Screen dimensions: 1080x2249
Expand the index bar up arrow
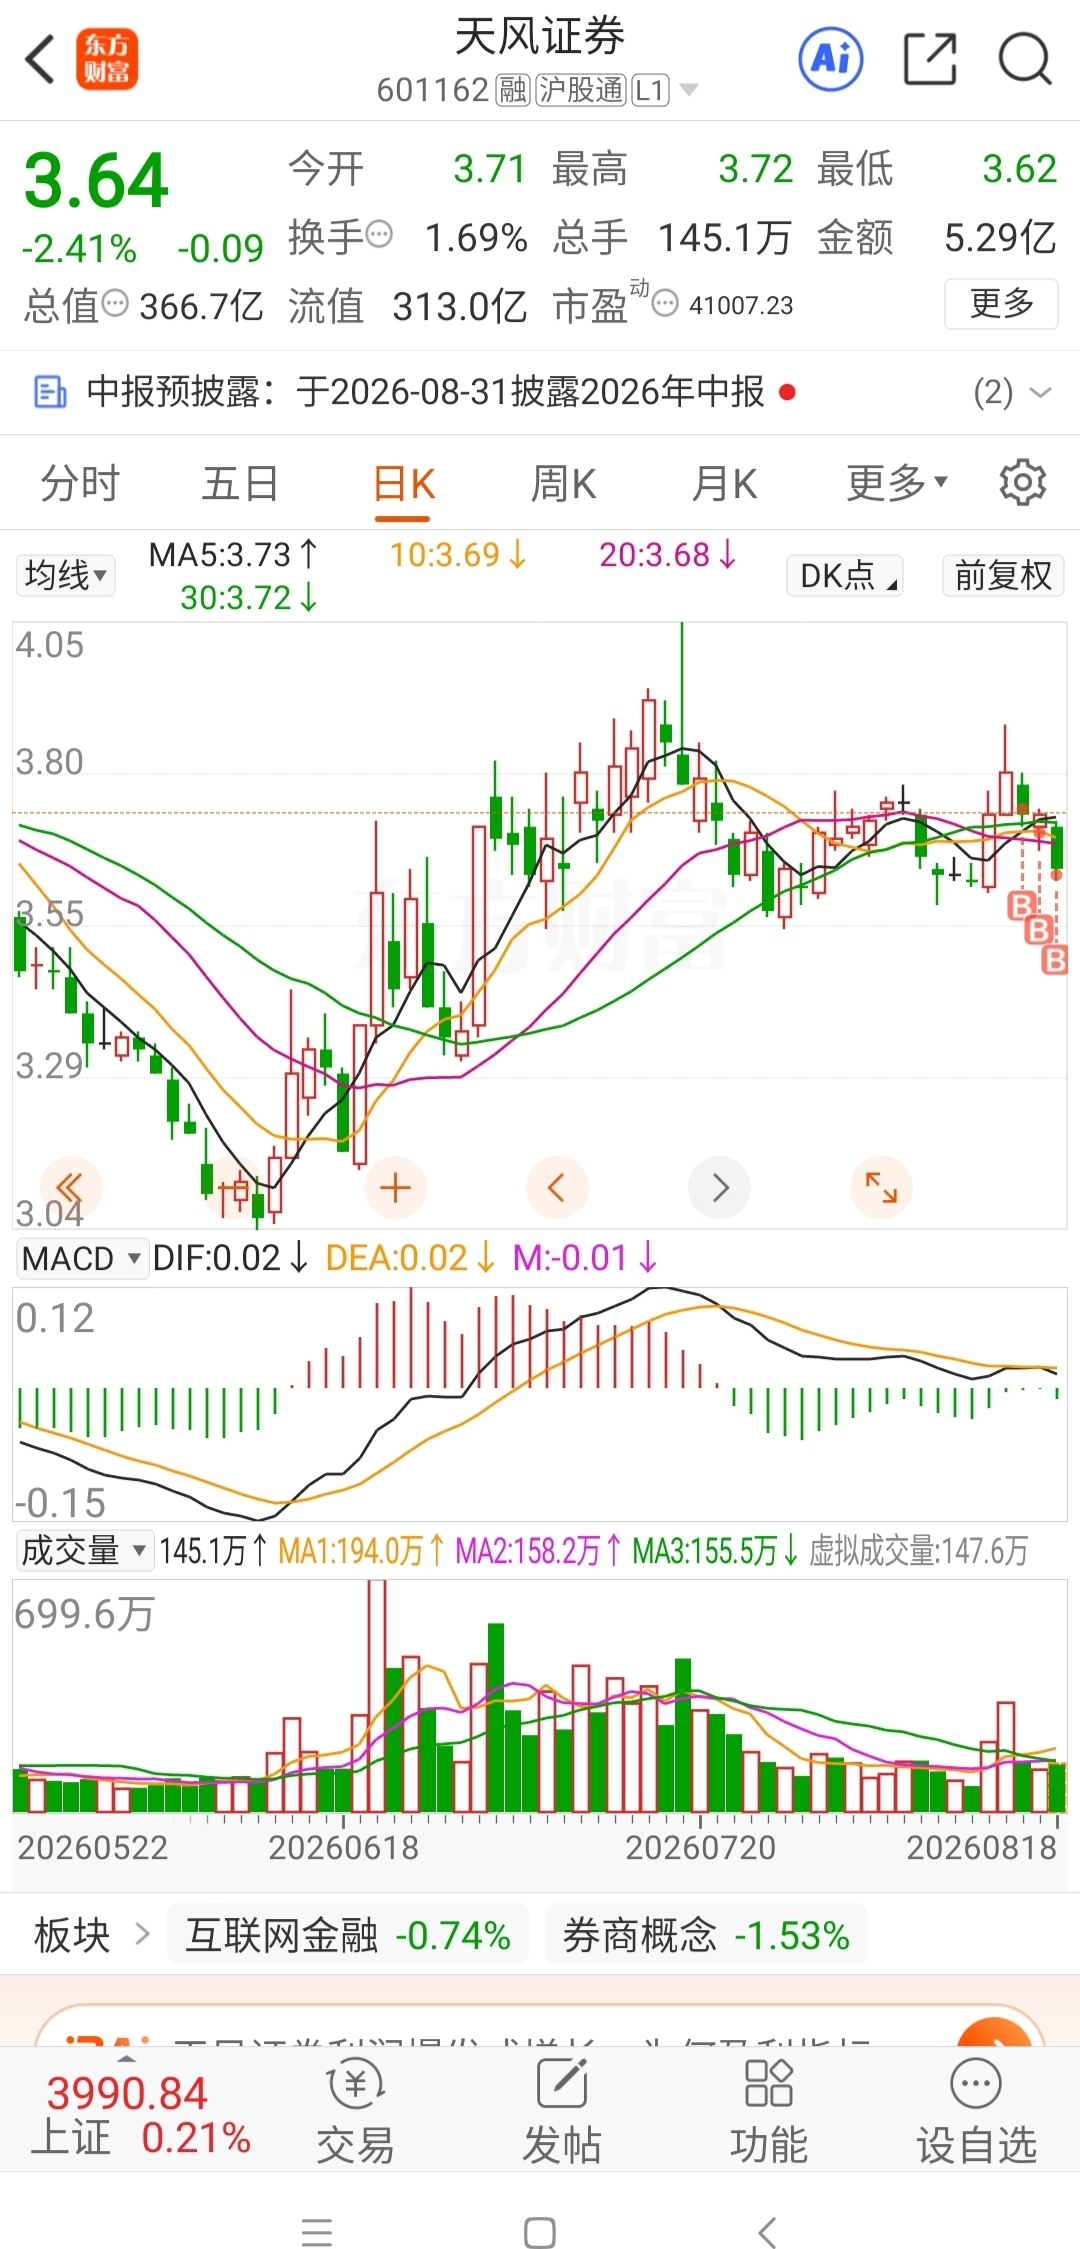tap(126, 2060)
